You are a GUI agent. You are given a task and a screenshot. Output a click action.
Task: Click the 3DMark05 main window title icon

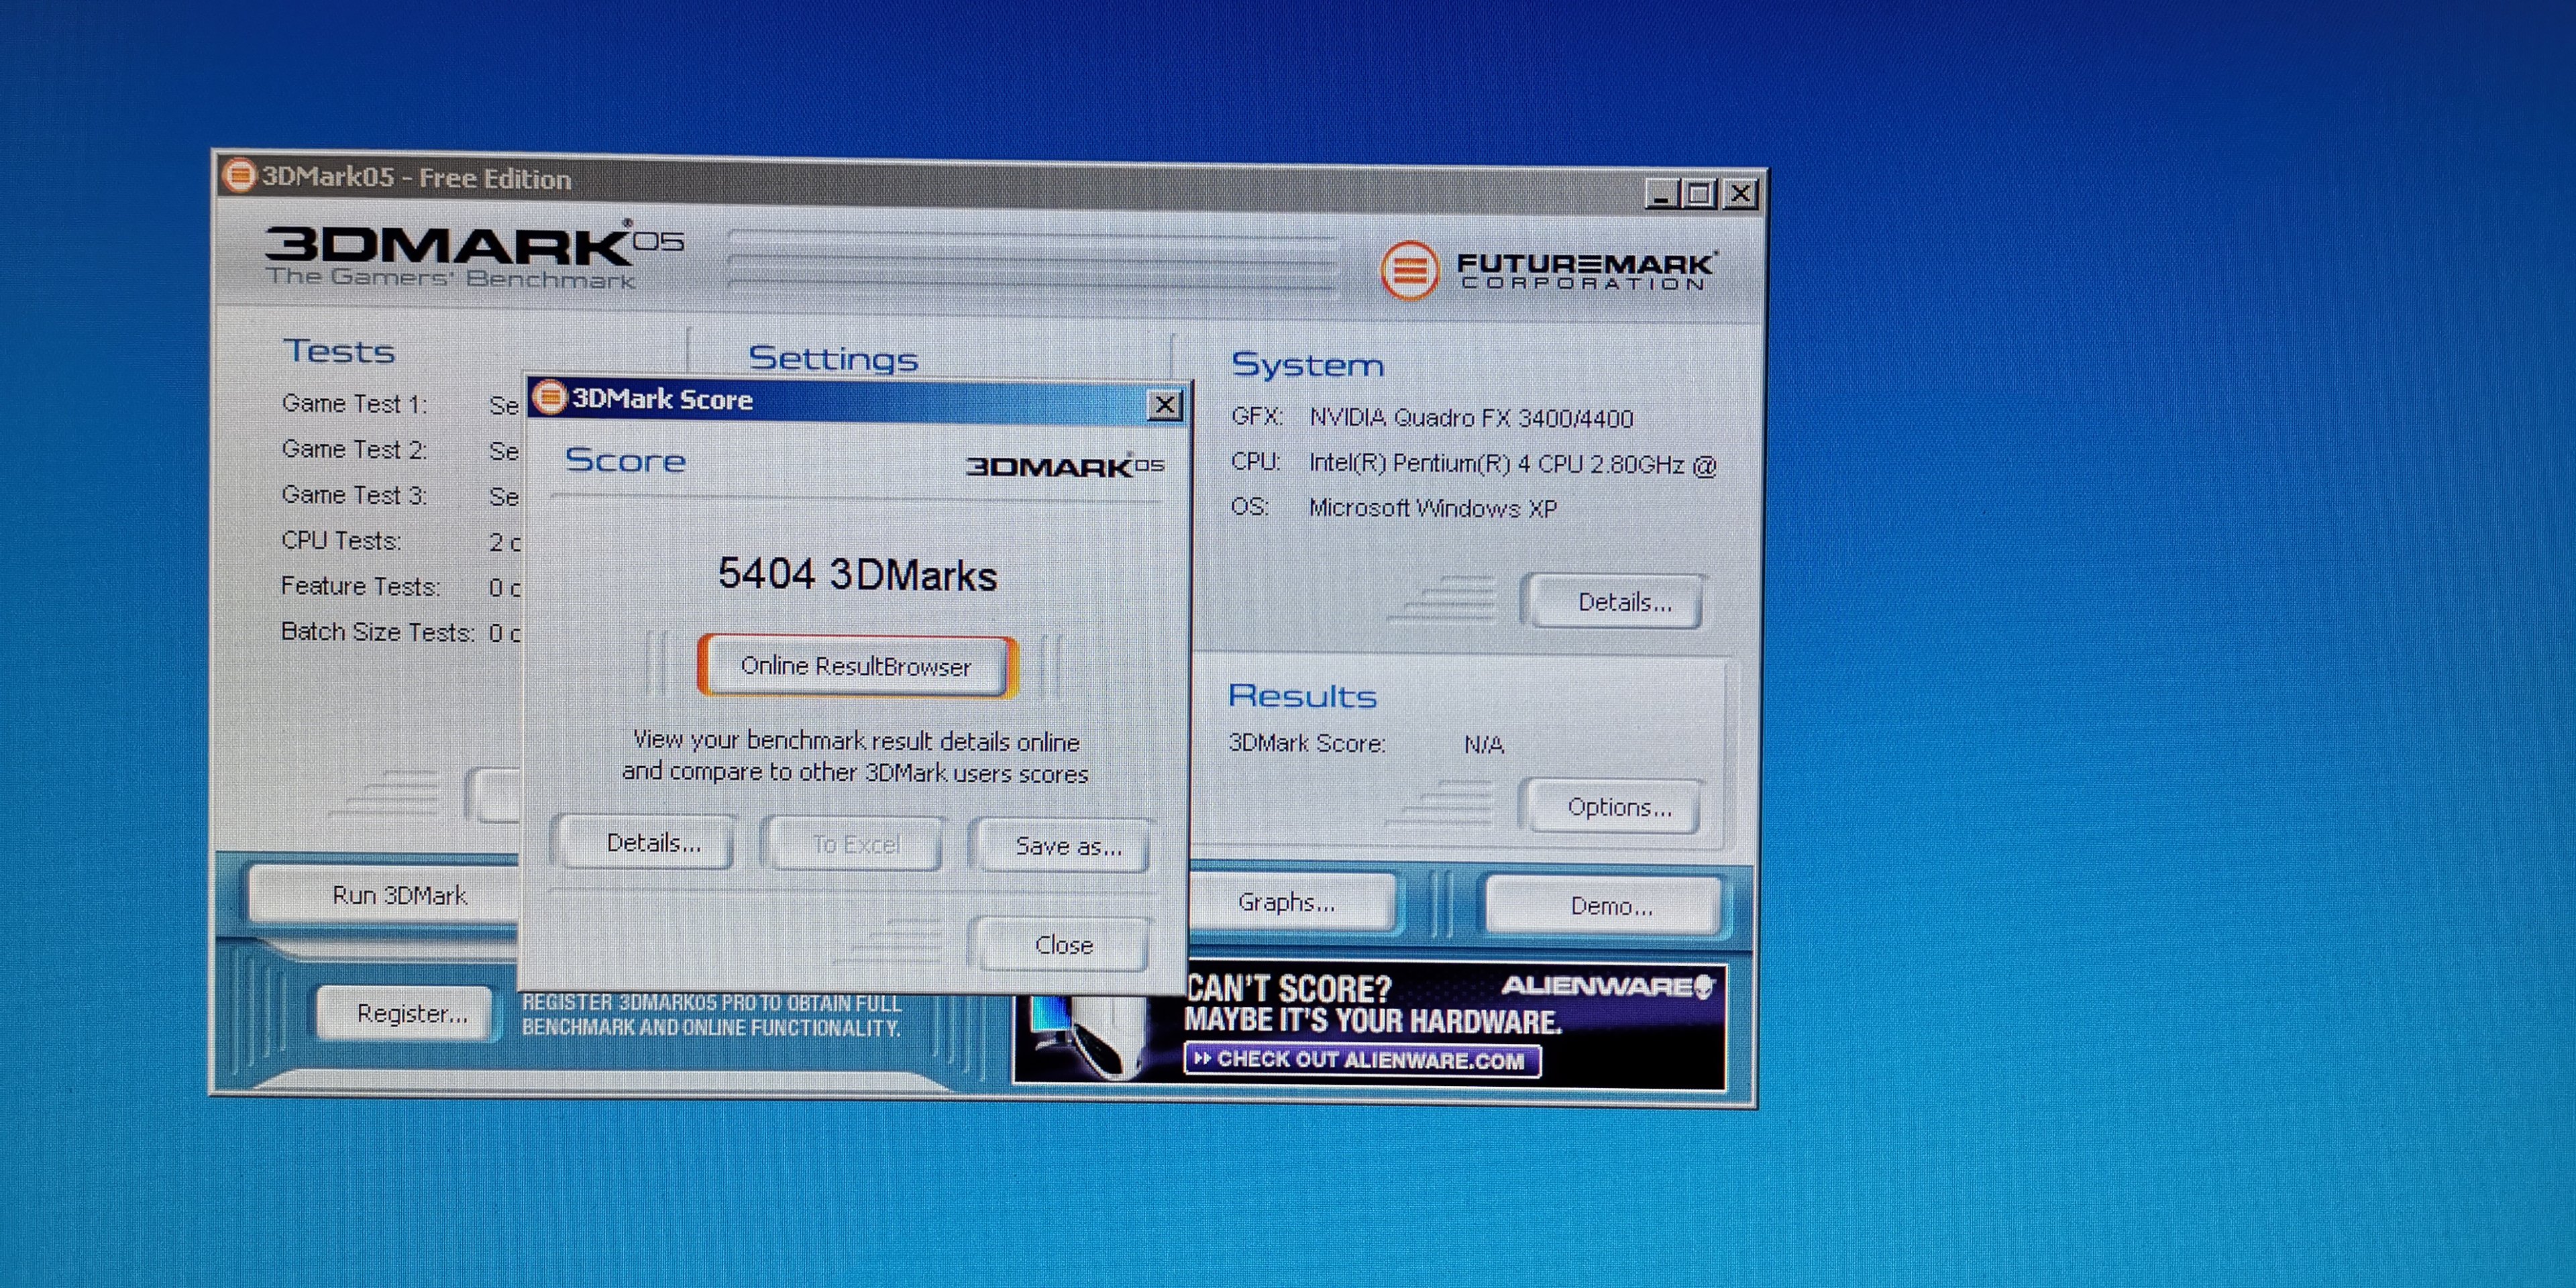pos(238,176)
